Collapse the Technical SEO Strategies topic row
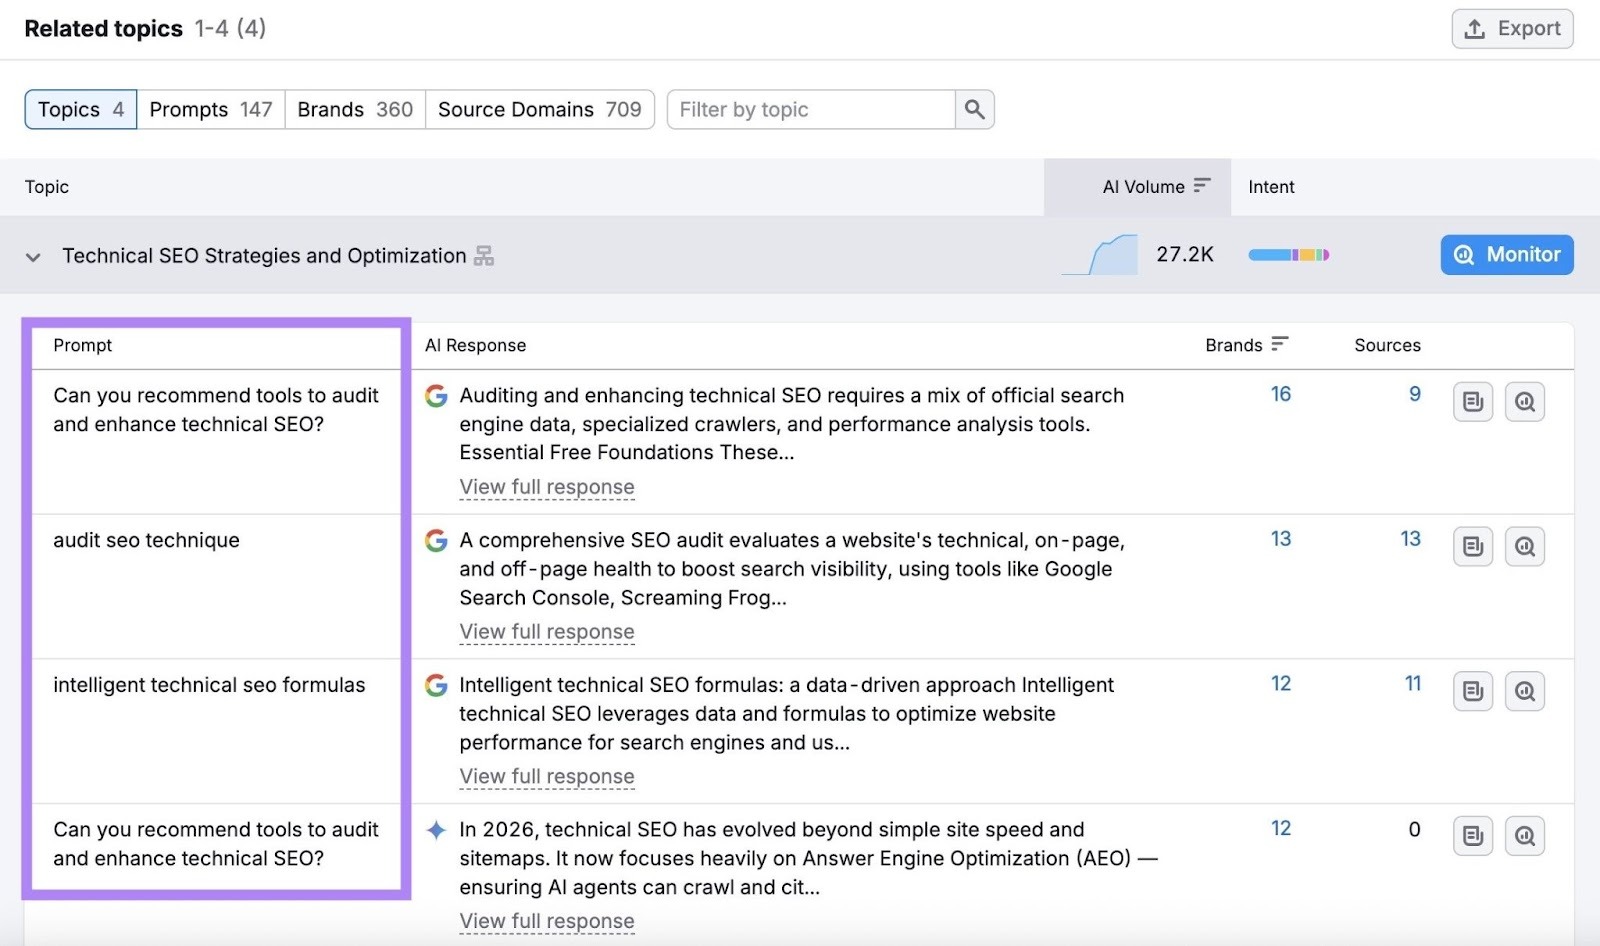 32,255
